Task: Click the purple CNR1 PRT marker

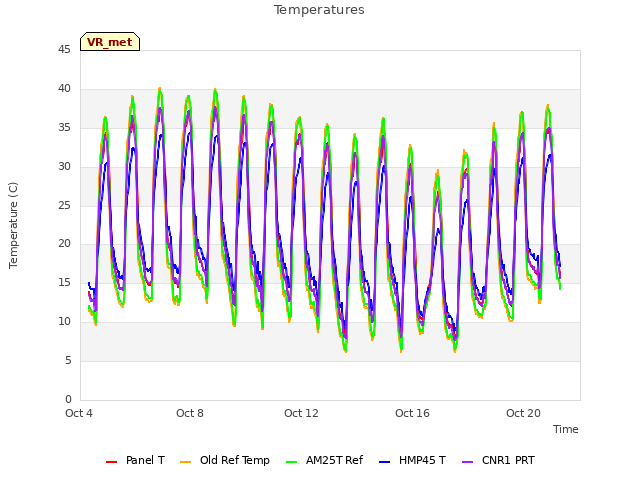Action: 467,462
